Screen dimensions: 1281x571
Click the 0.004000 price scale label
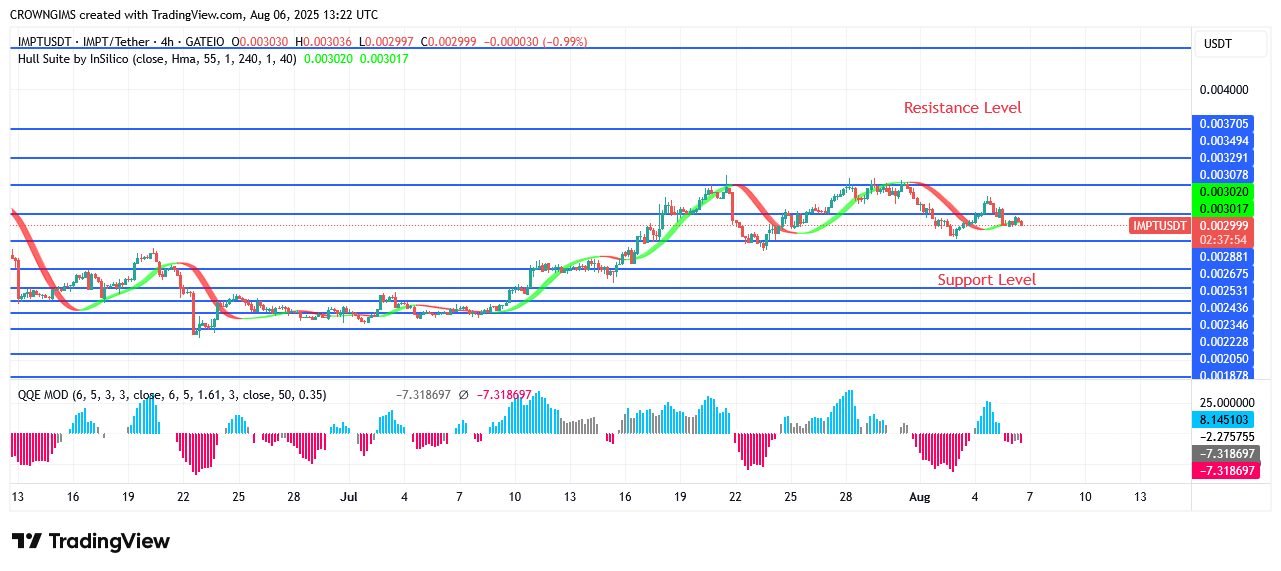(1224, 90)
